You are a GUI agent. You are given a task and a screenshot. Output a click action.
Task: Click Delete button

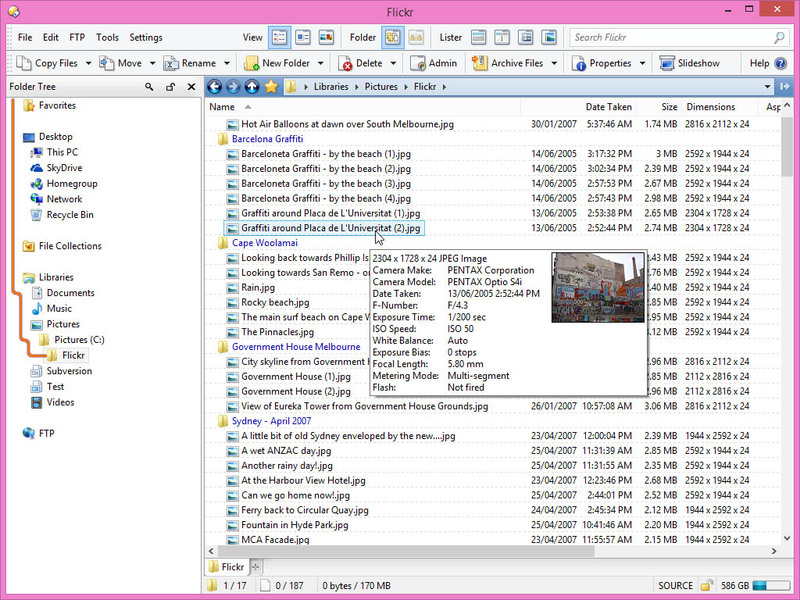[x=360, y=63]
